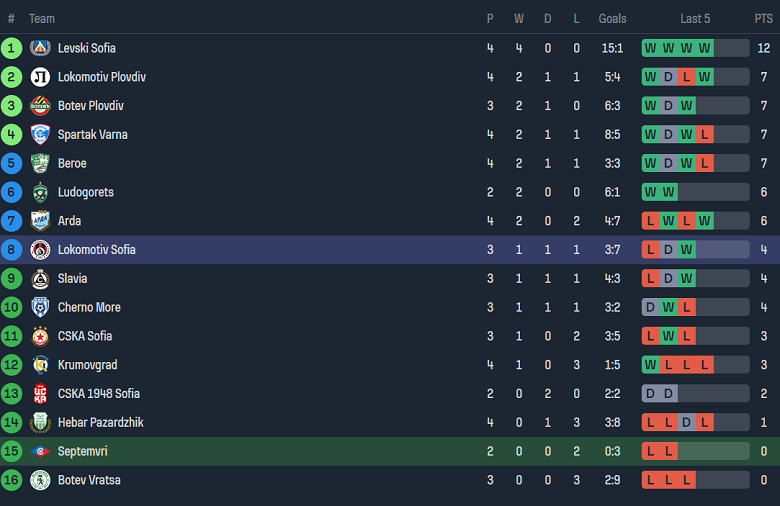
Task: Open the Lokomotiv Sofia team link
Action: [x=96, y=250]
